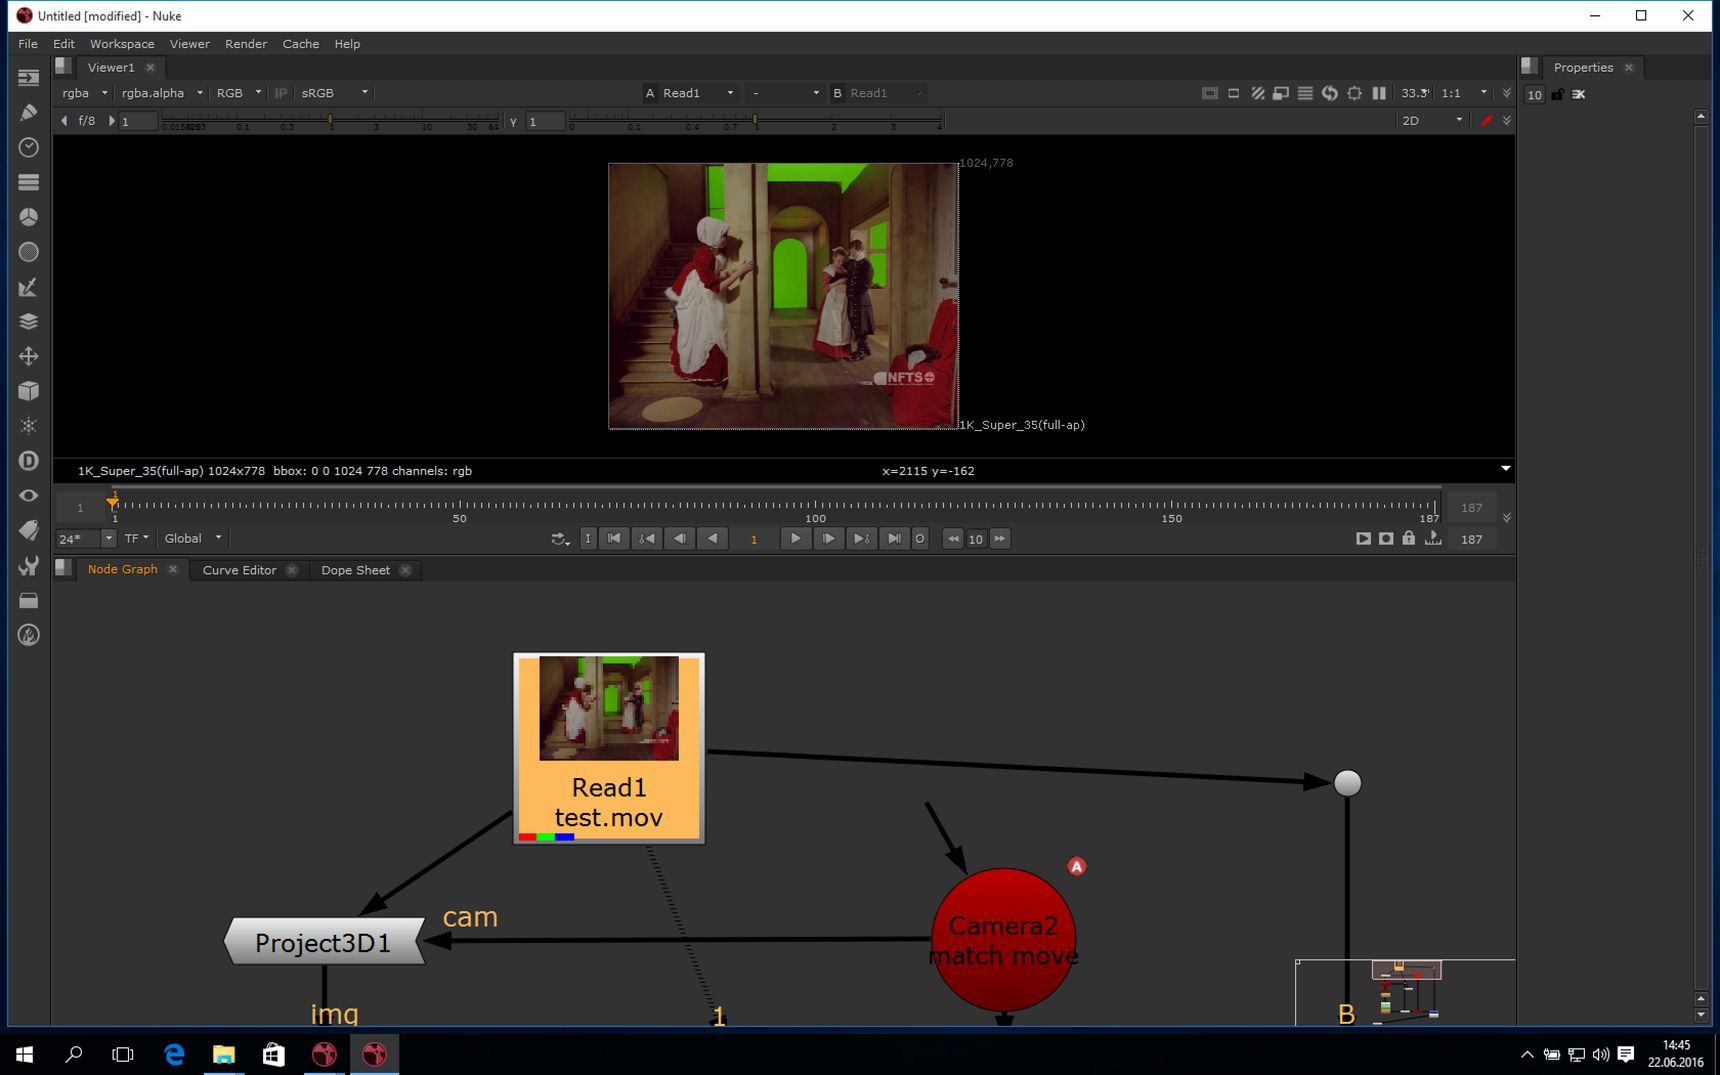Image resolution: width=1720 pixels, height=1075 pixels.
Task: Open the Time nodes menu (clock icon)
Action: pos(28,147)
